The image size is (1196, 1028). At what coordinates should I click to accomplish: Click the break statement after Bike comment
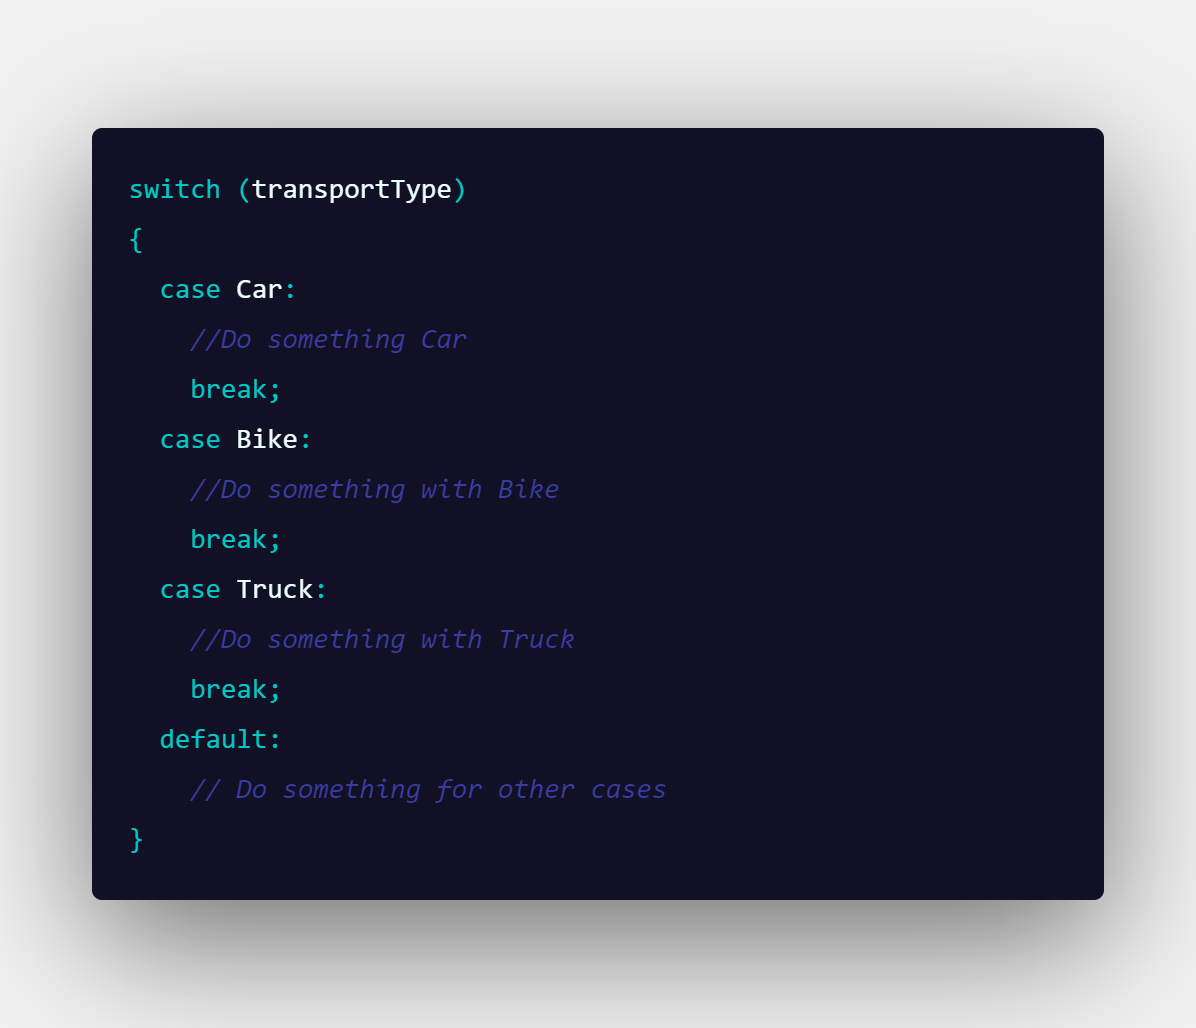(x=236, y=539)
